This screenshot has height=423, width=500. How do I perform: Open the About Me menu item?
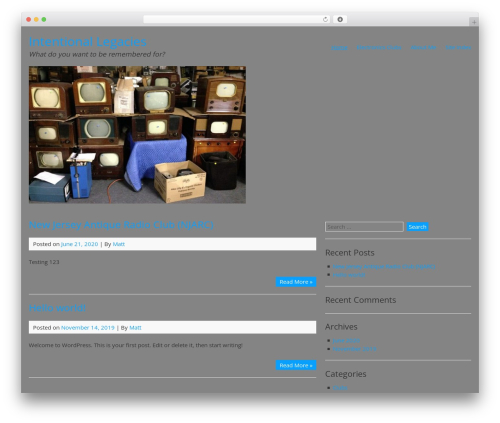click(x=423, y=48)
